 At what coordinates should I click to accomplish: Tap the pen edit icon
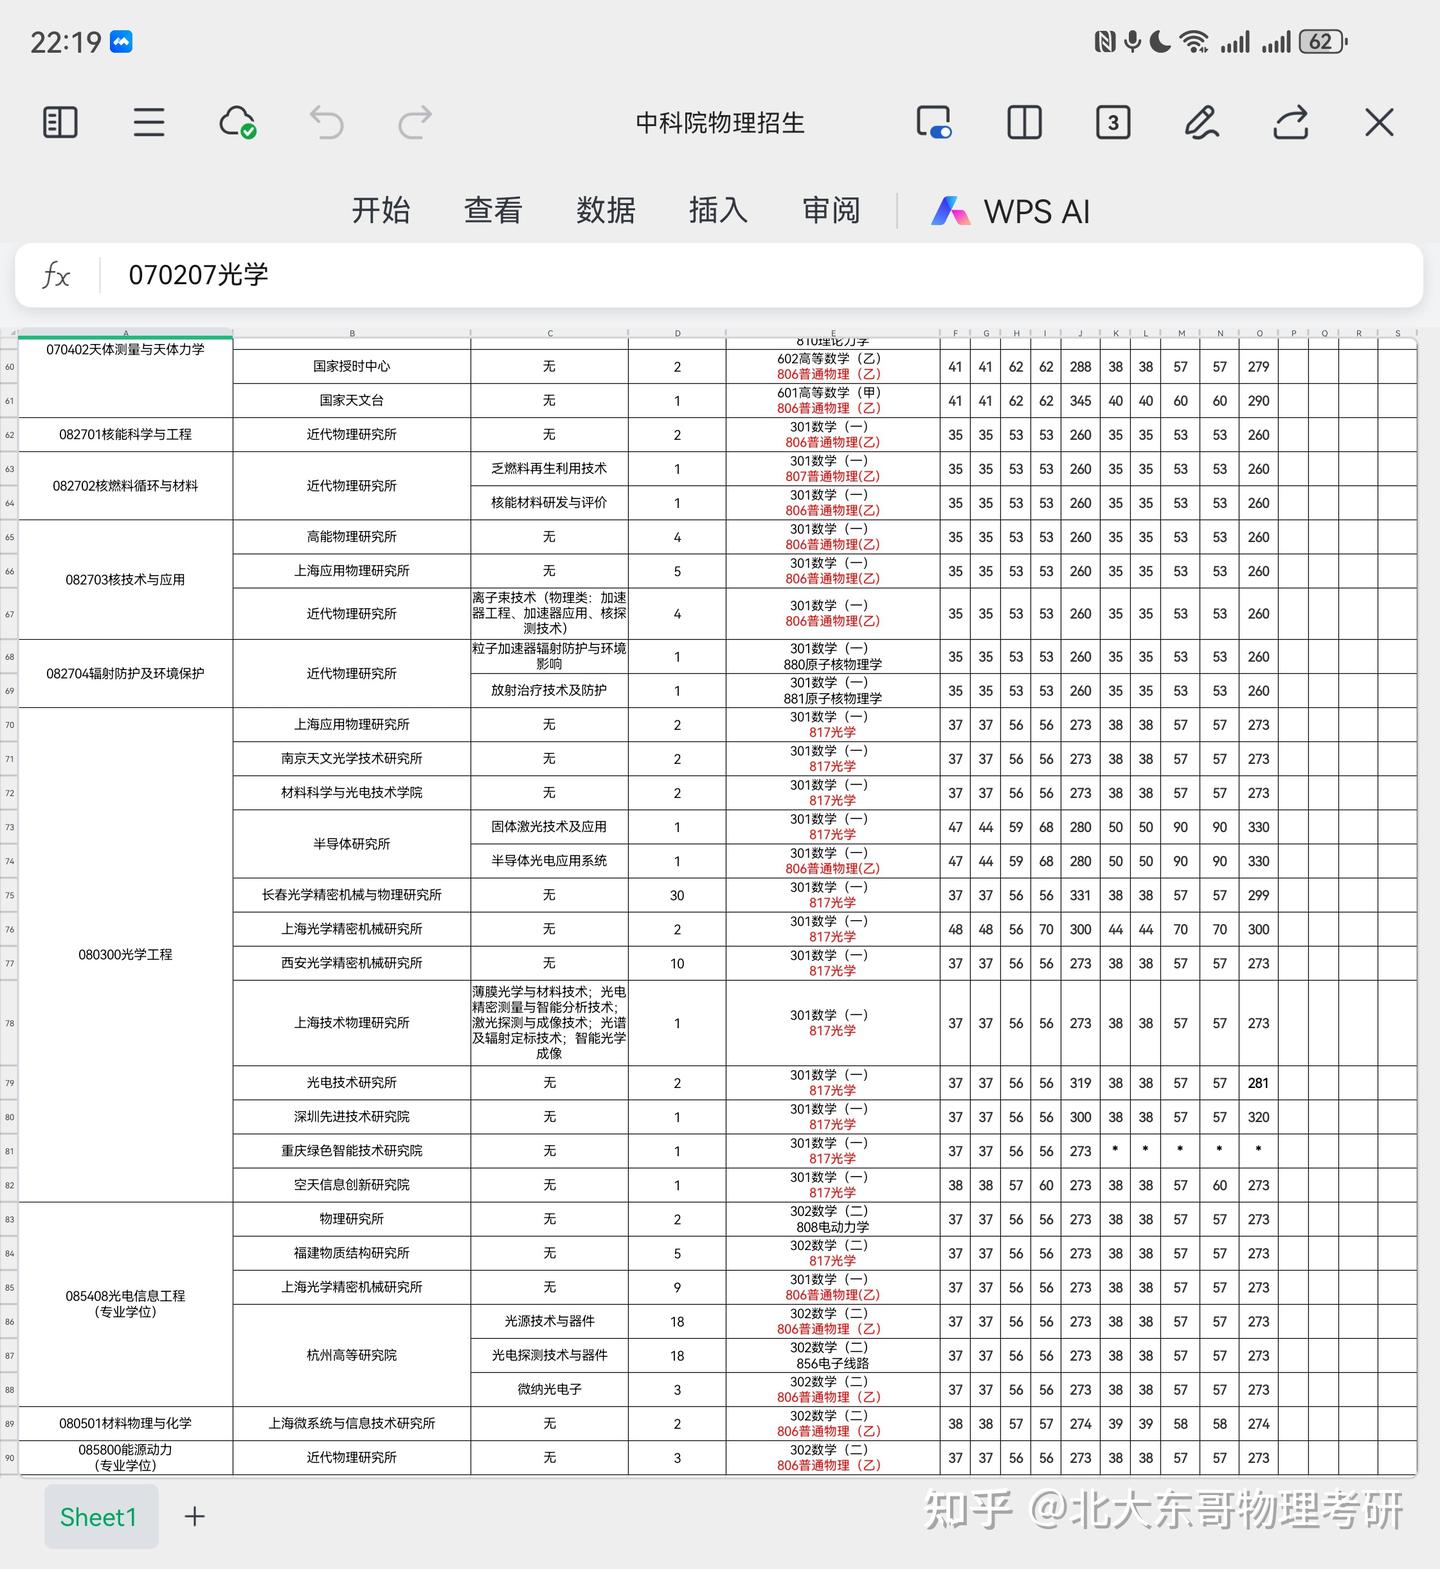click(x=1201, y=122)
